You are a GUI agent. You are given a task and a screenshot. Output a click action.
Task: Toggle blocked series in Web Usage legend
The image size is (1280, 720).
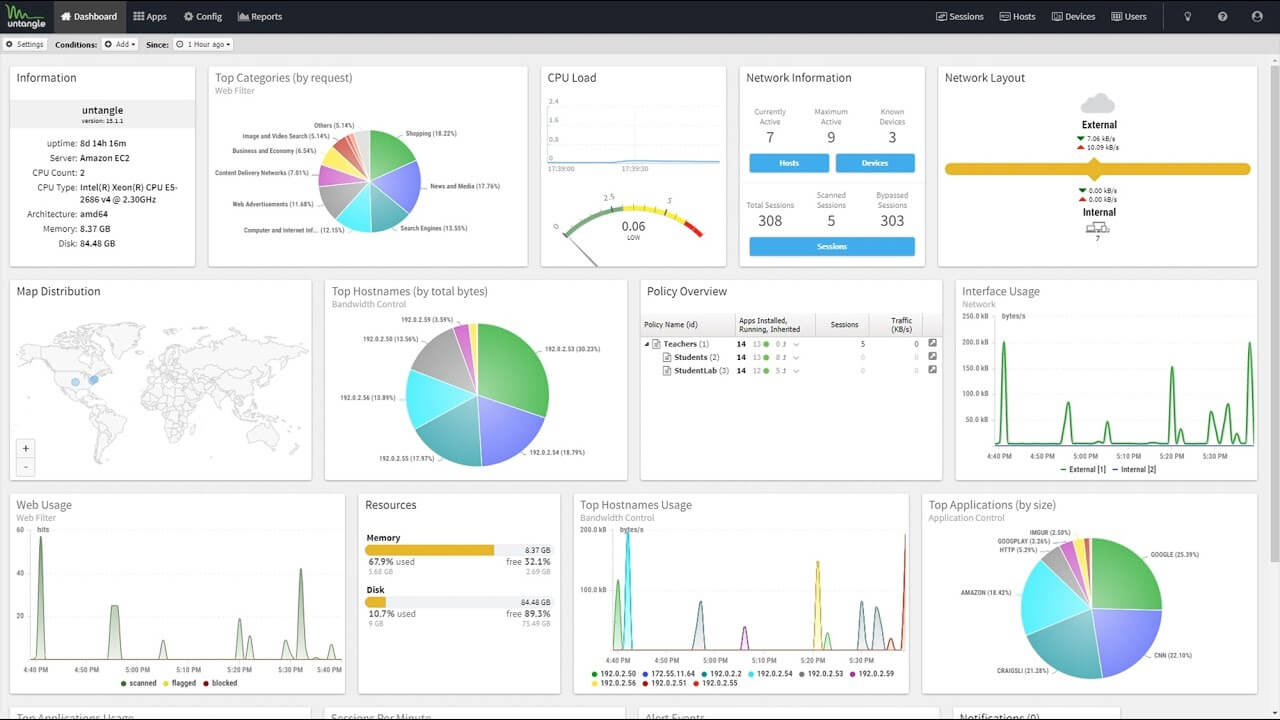219,683
